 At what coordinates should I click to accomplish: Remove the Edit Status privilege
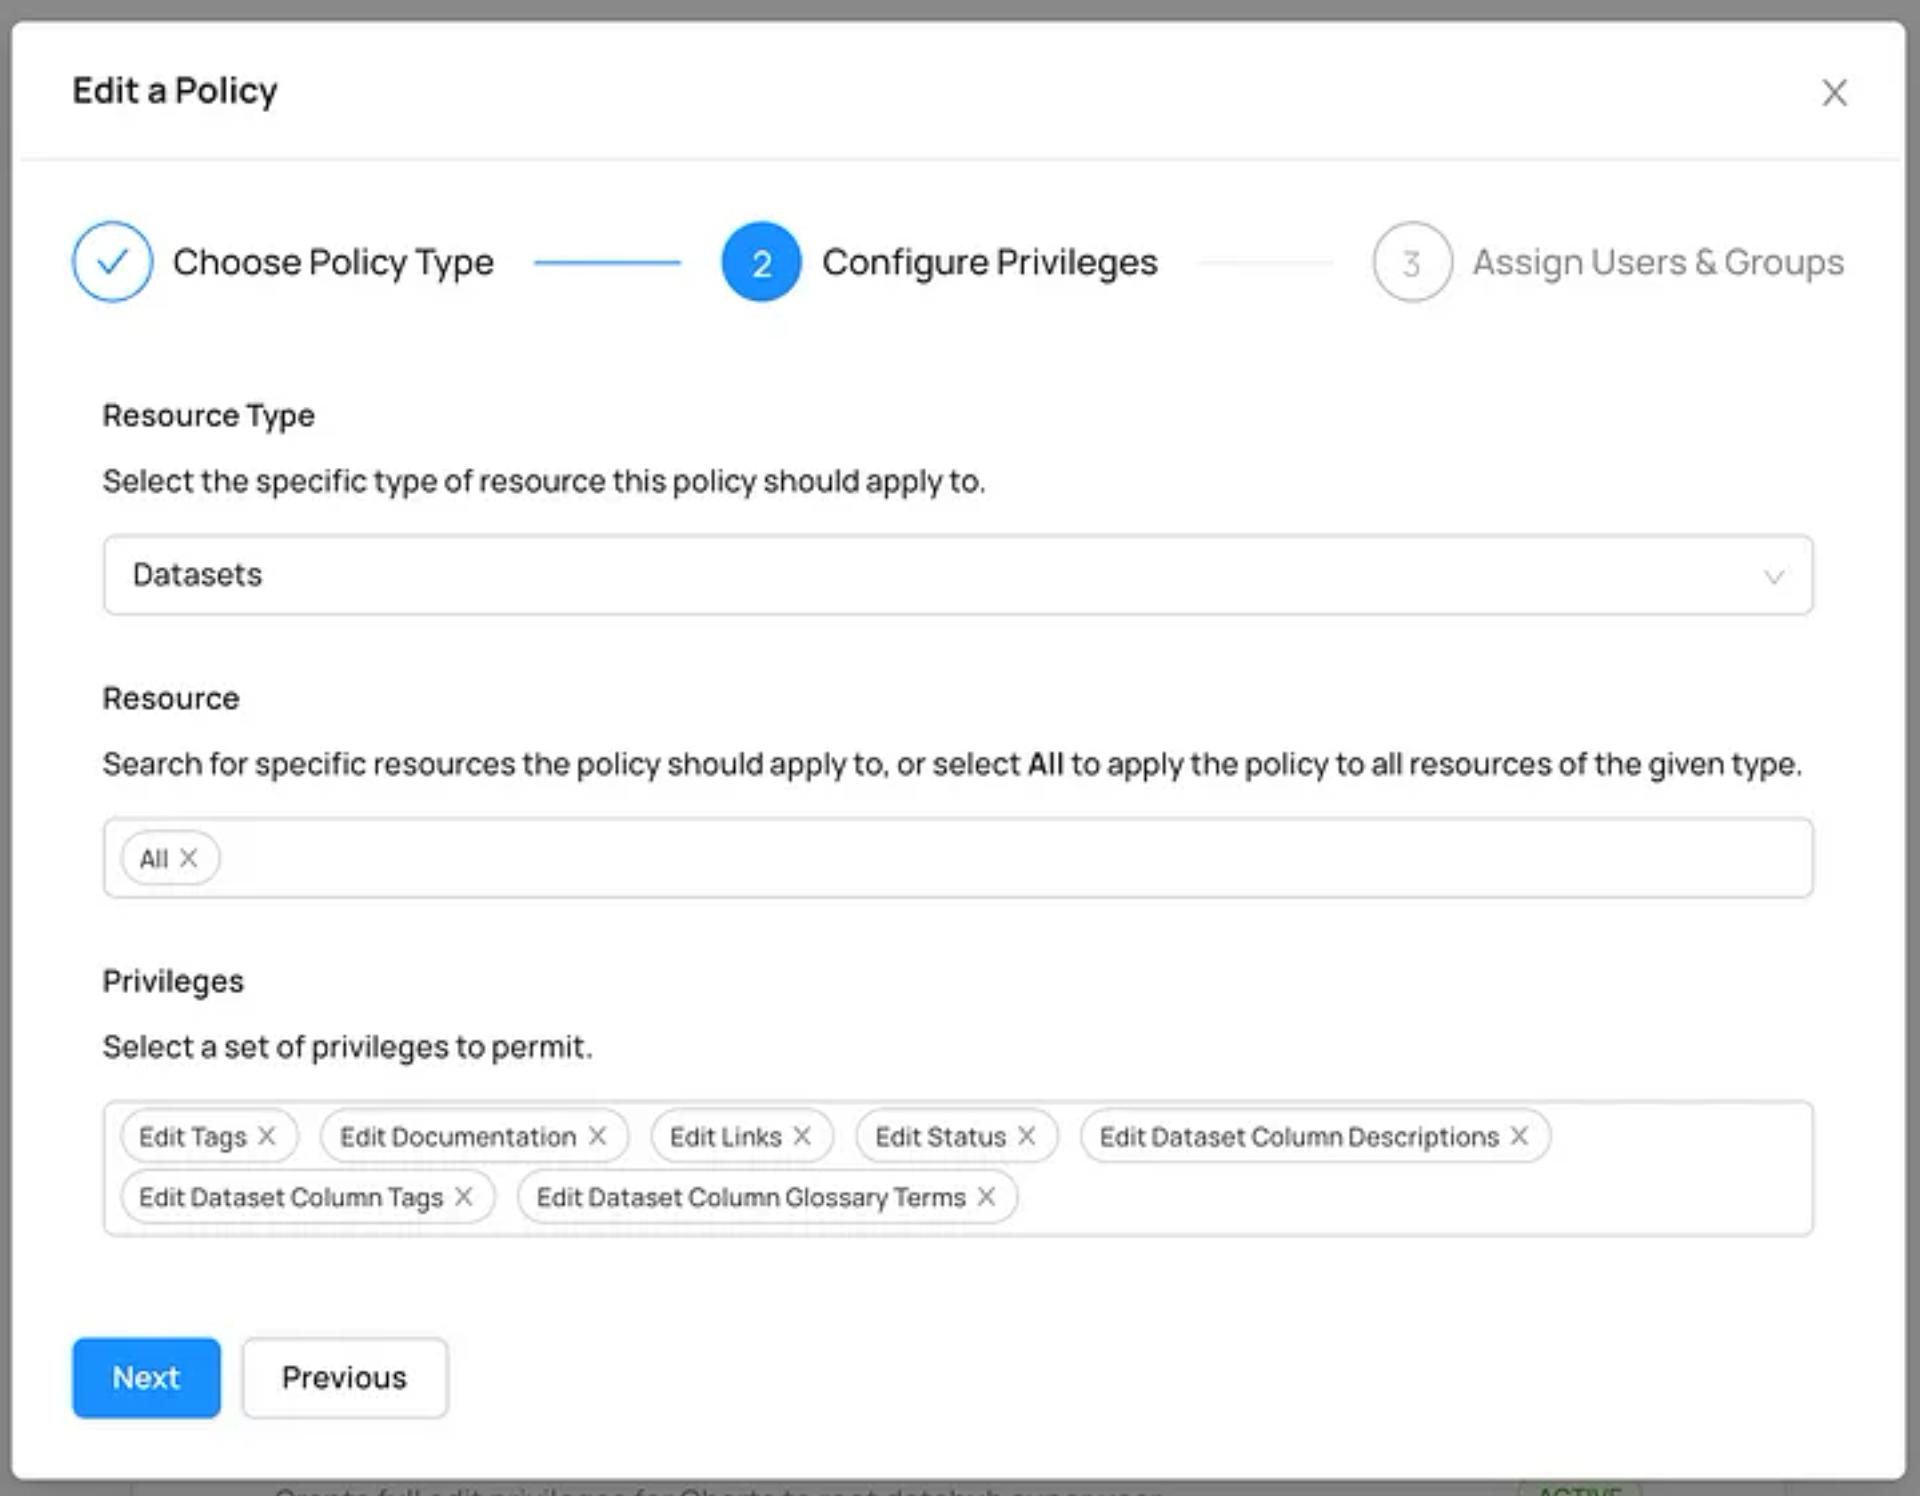coord(1027,1136)
